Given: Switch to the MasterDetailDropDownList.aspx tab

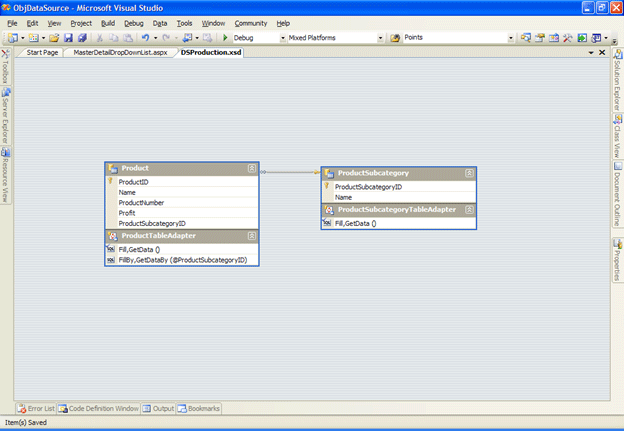Looking at the screenshot, I should click(120, 53).
